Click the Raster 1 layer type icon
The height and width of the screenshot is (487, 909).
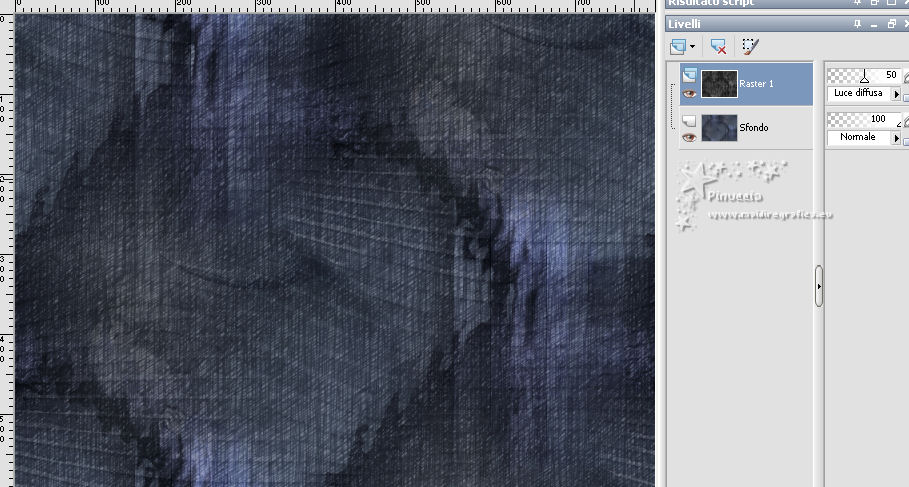click(689, 75)
